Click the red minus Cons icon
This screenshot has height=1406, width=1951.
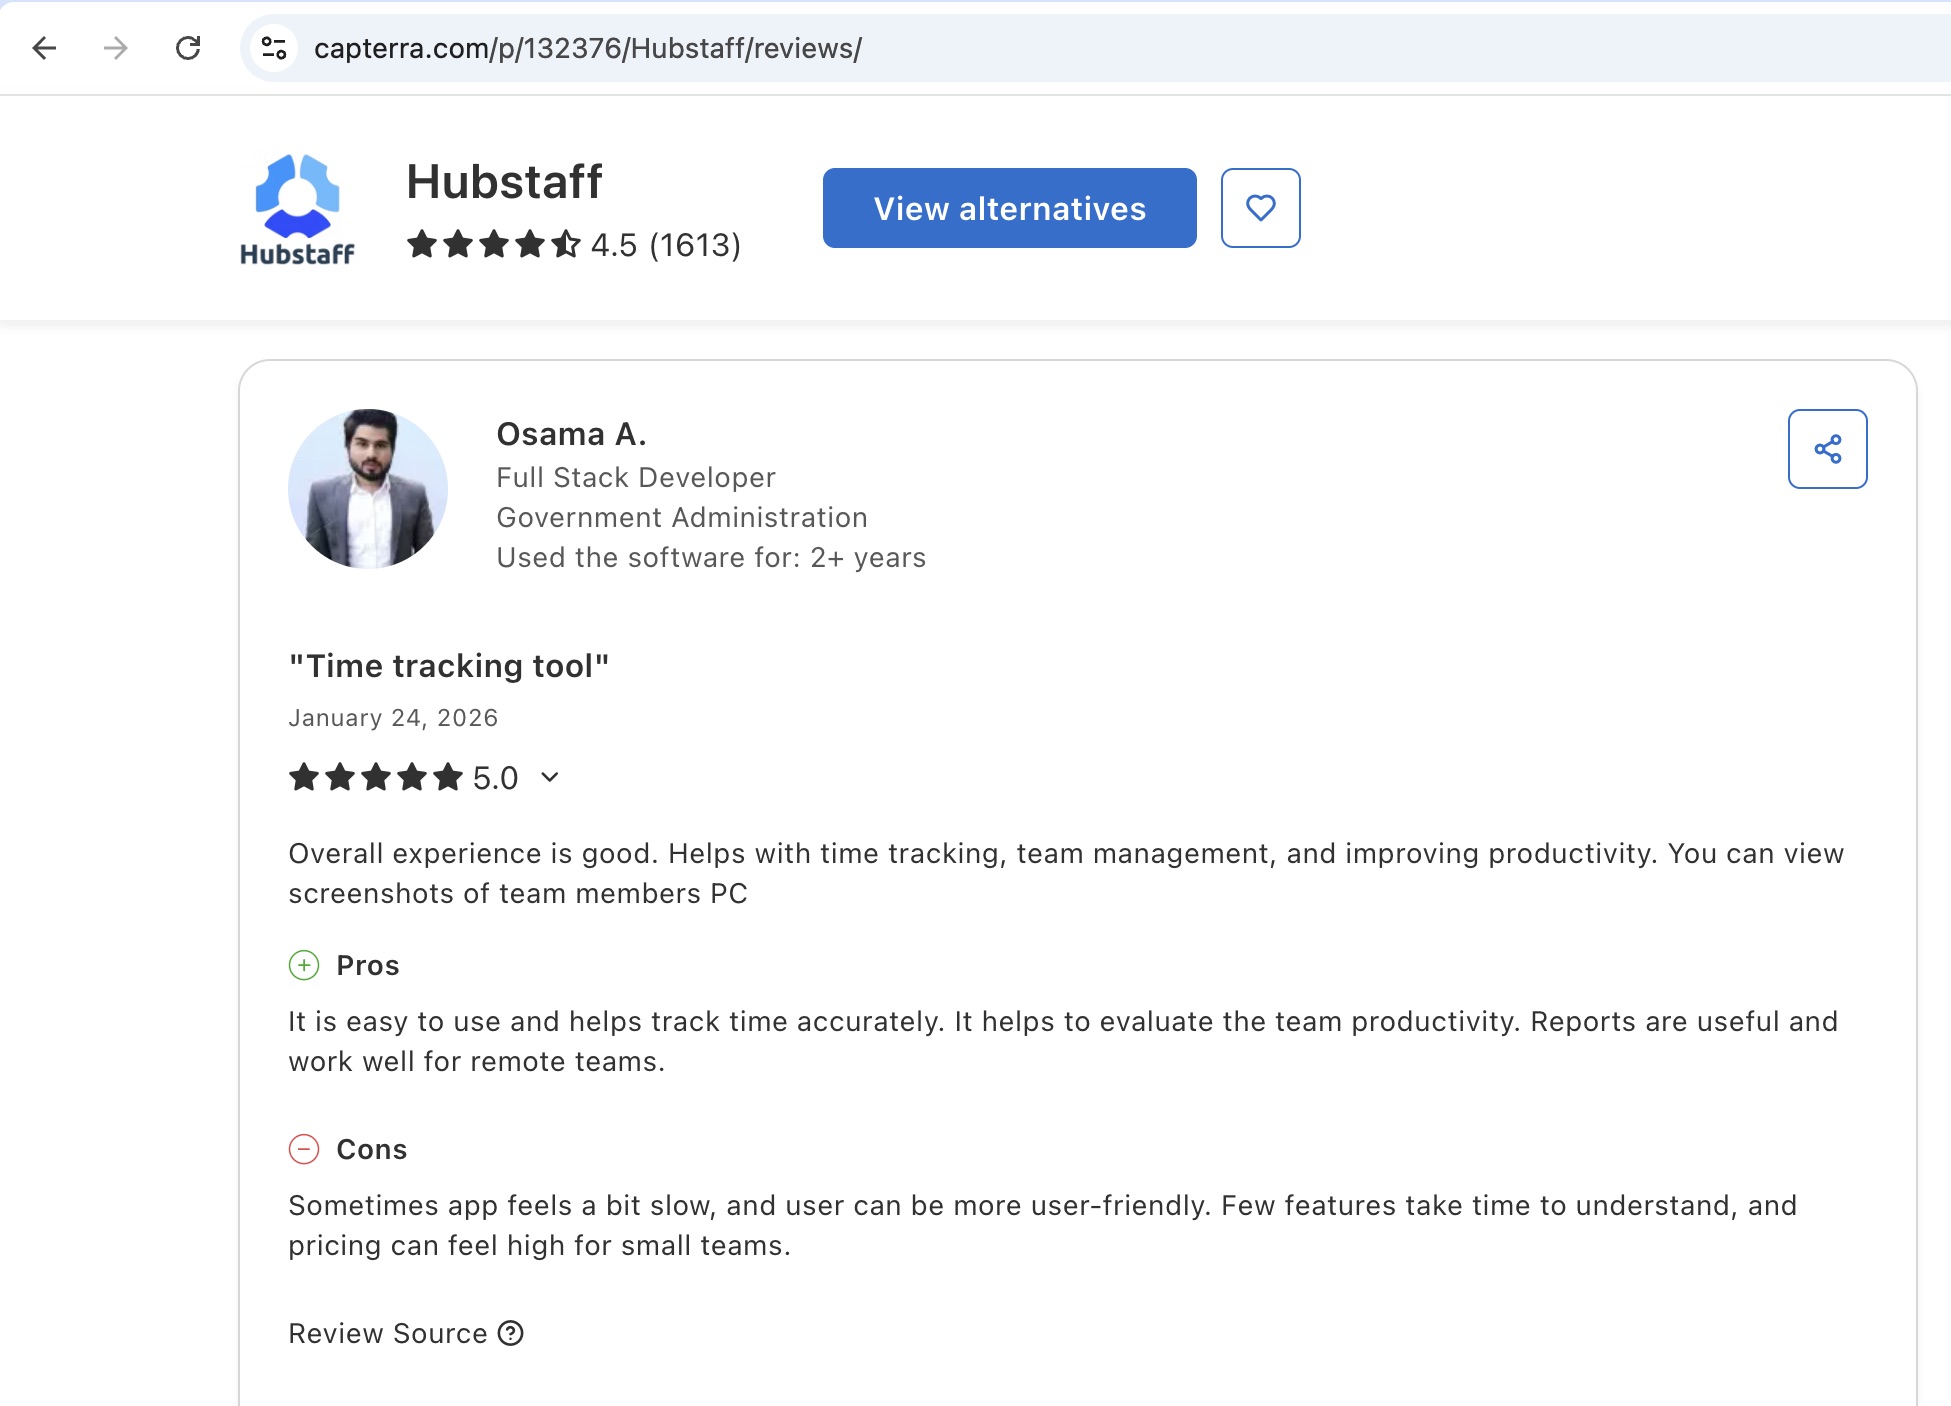304,1149
